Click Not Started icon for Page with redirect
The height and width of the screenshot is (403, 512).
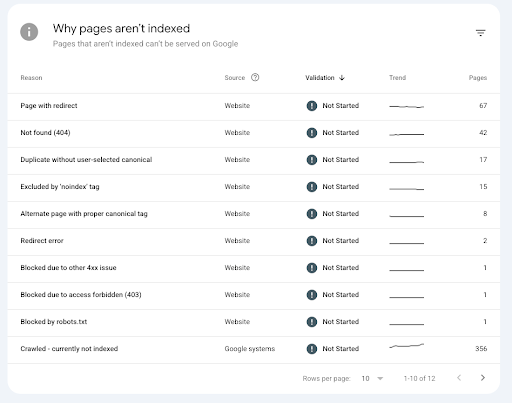[x=312, y=106]
